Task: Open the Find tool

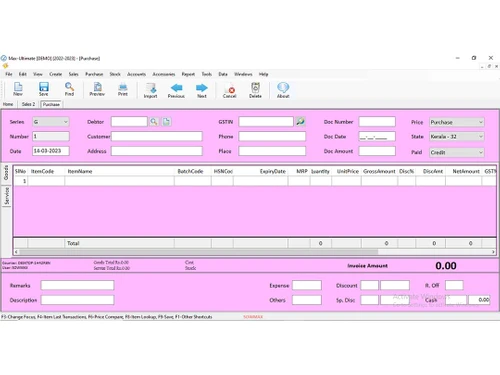Action: pos(69,89)
